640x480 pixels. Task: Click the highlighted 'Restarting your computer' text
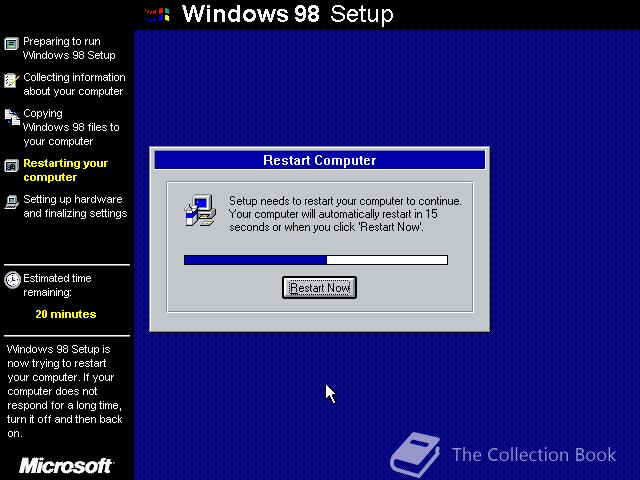click(x=65, y=170)
